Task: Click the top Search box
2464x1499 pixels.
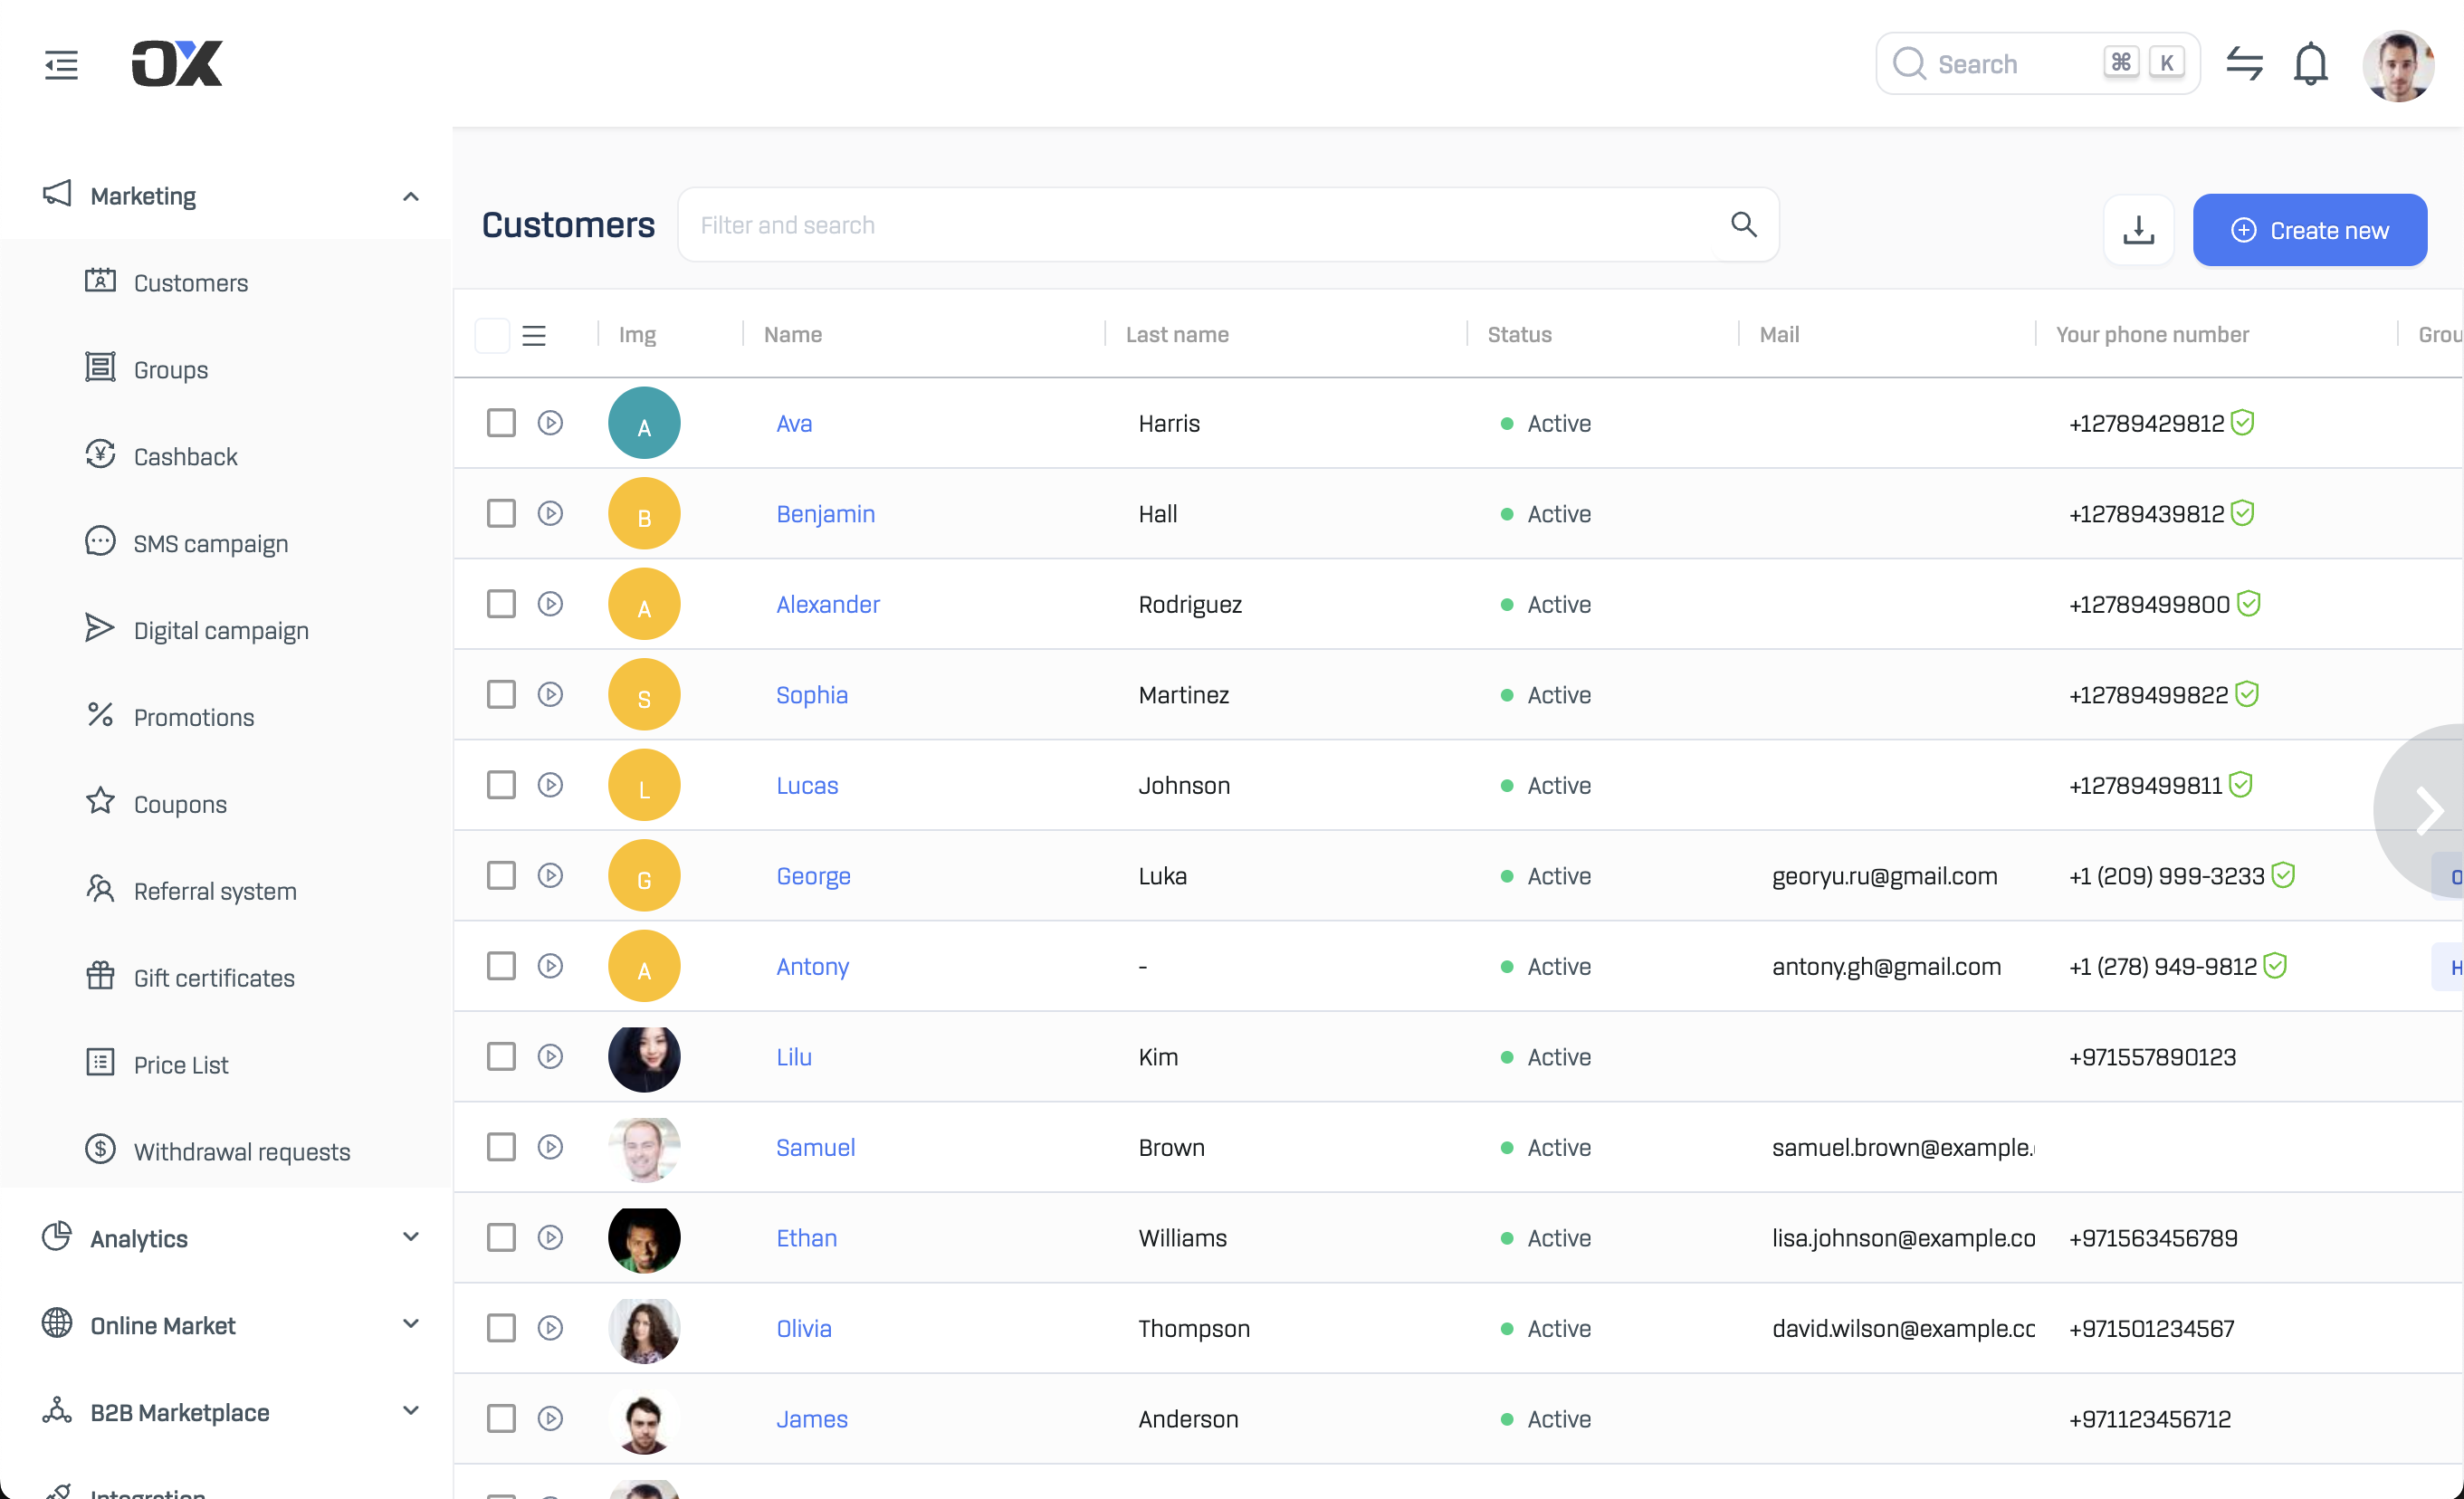Action: (x=2037, y=64)
